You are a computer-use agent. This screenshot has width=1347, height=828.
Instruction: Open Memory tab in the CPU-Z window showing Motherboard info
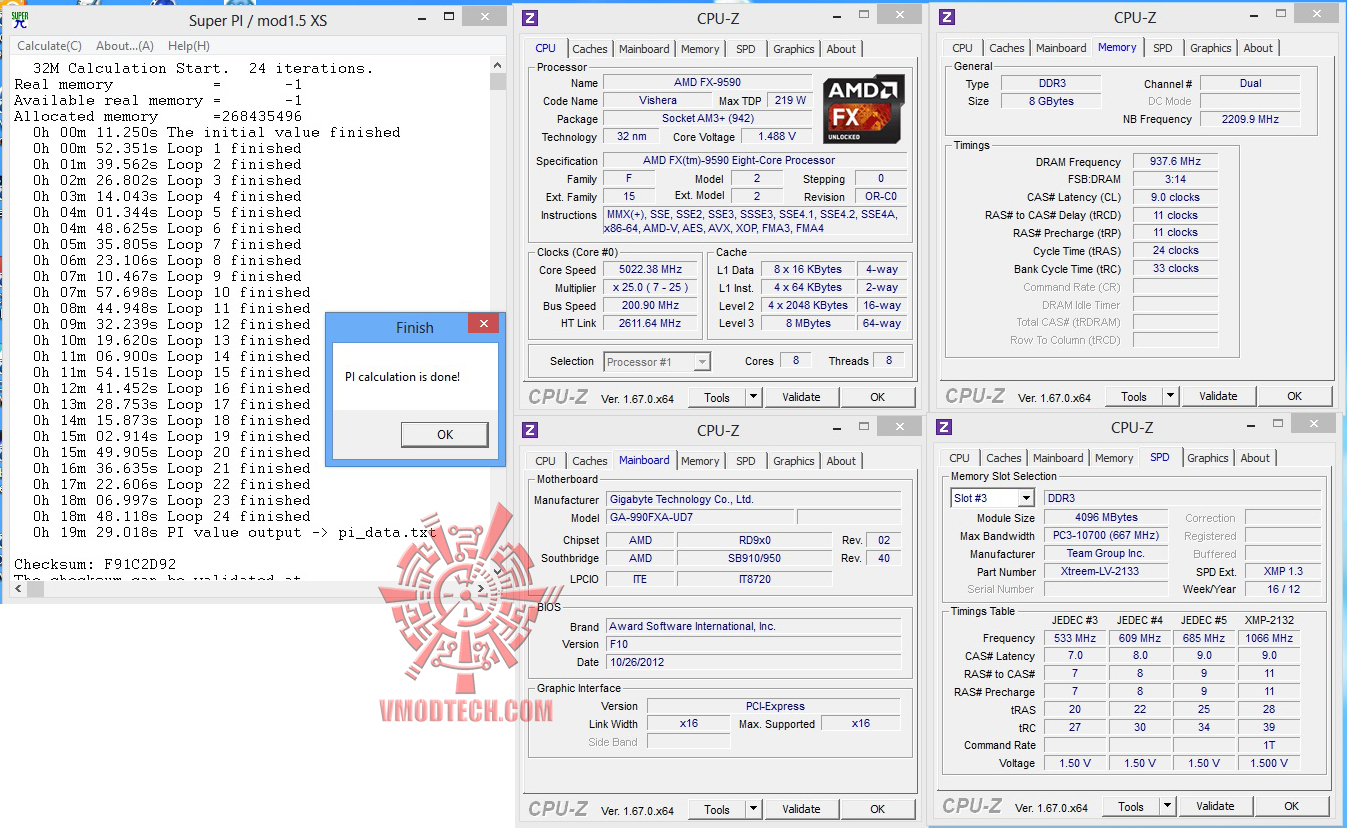click(700, 461)
